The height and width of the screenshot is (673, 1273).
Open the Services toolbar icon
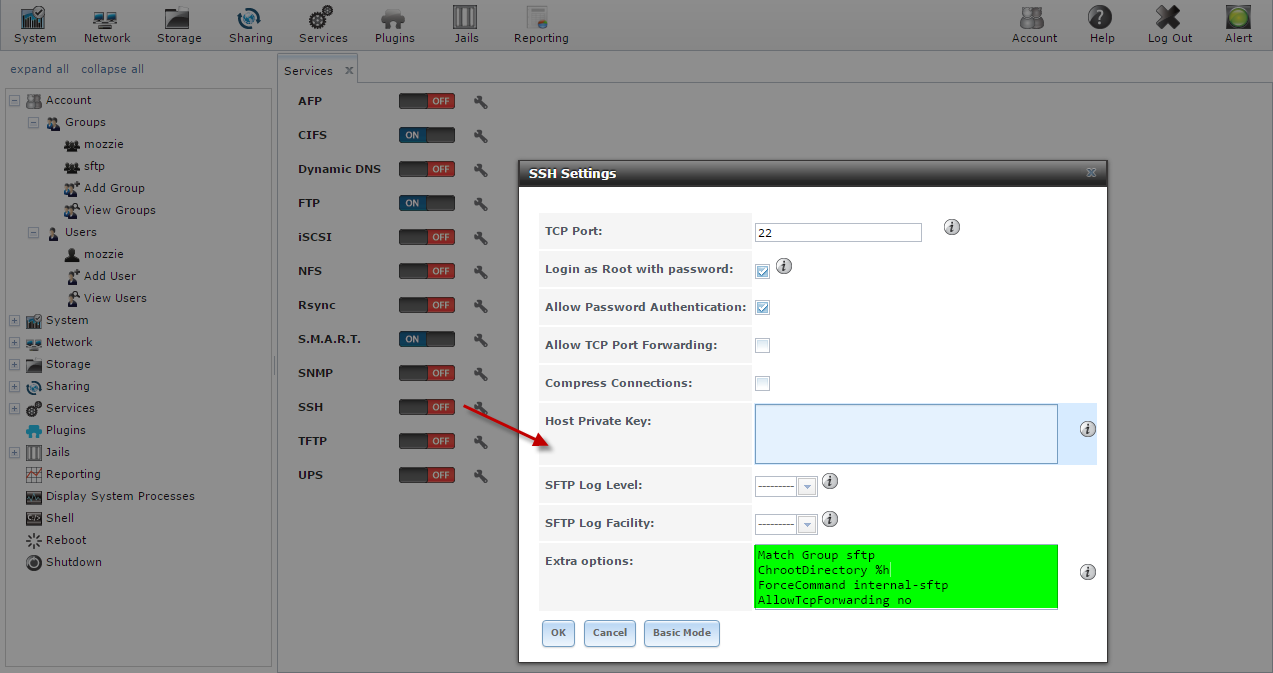click(322, 25)
